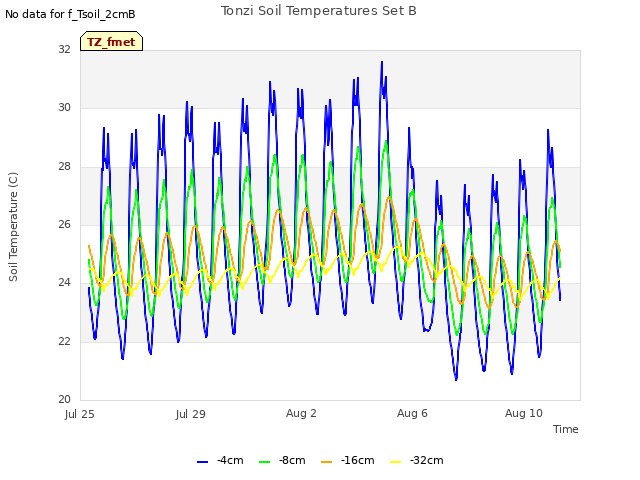Click the Jul 25 x-axis tick label
Screen dimensions: 640x480
point(80,414)
